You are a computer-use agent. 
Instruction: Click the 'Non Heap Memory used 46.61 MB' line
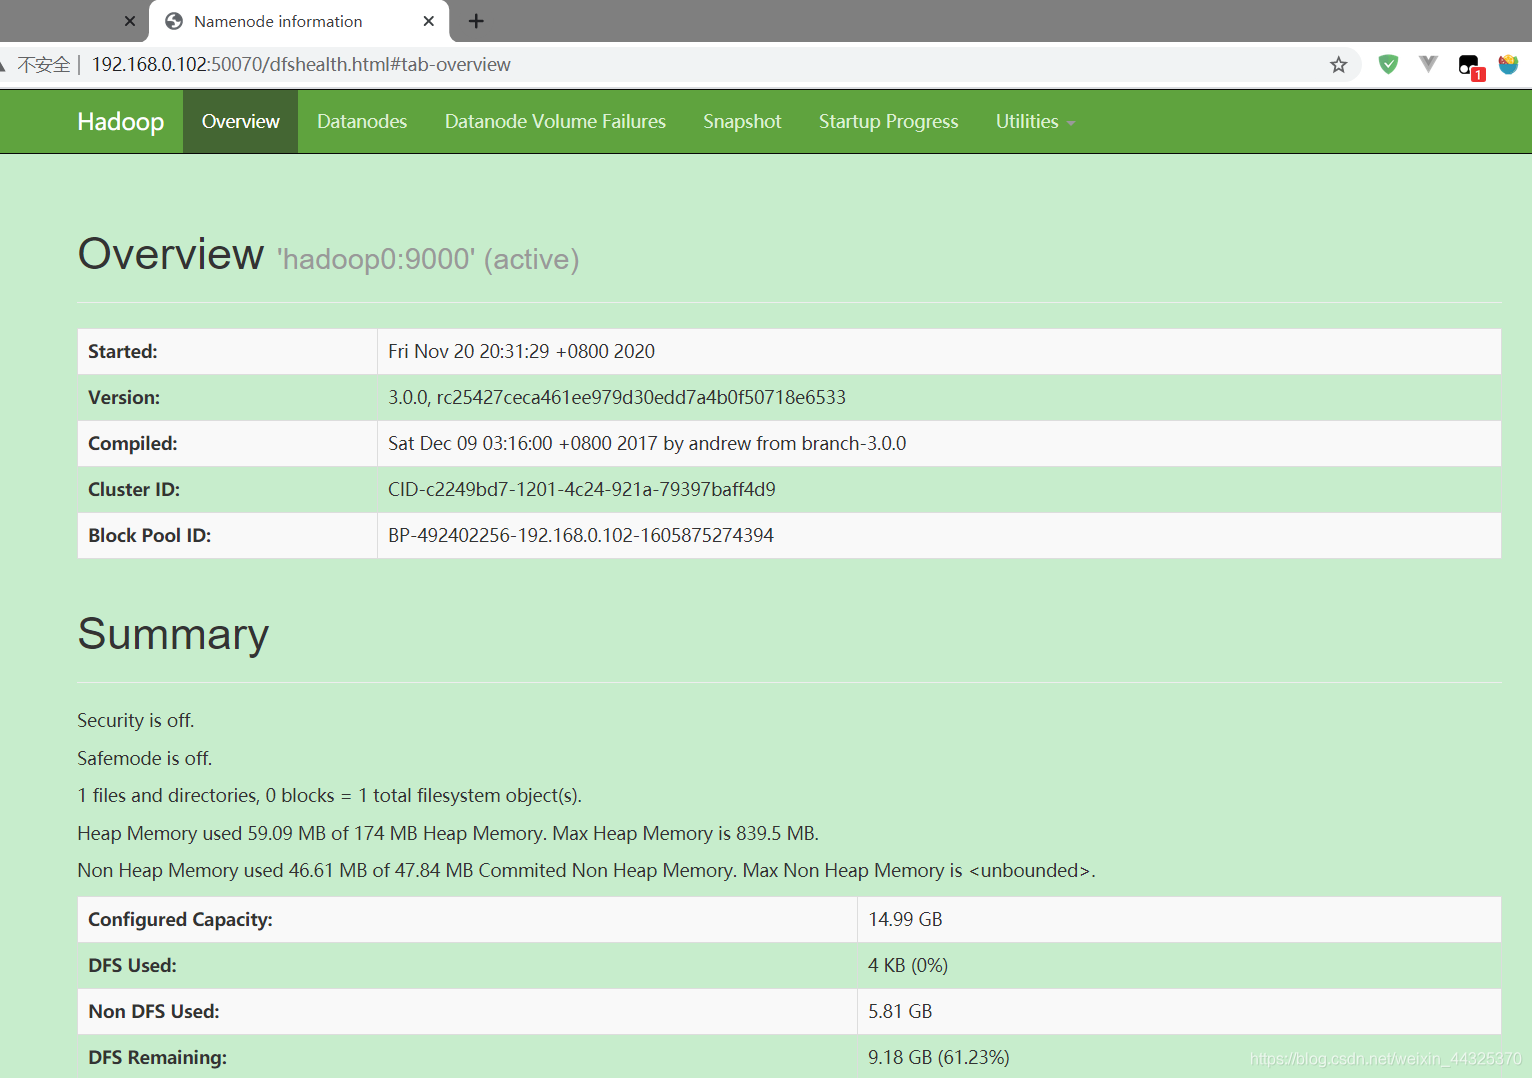point(586,871)
